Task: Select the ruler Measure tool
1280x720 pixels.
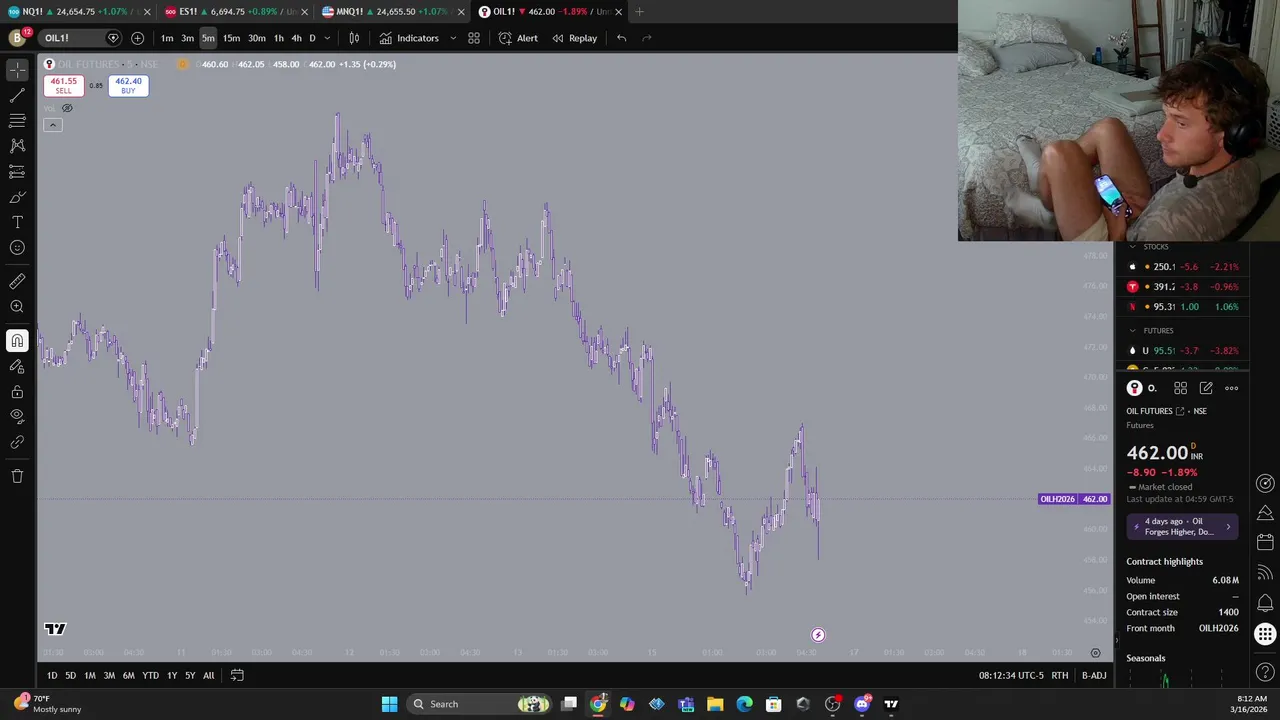Action: tap(17, 282)
